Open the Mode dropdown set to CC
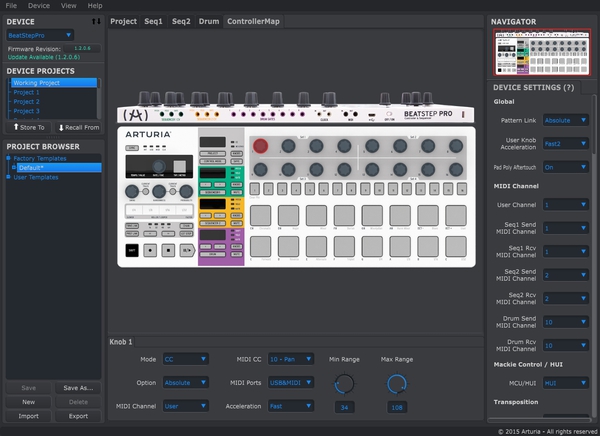This screenshot has height=436, width=600. pyautogui.click(x=187, y=358)
